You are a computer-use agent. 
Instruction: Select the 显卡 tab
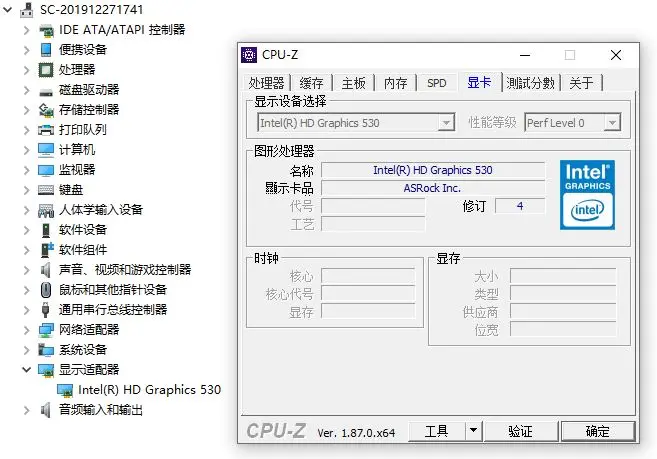pyautogui.click(x=479, y=82)
